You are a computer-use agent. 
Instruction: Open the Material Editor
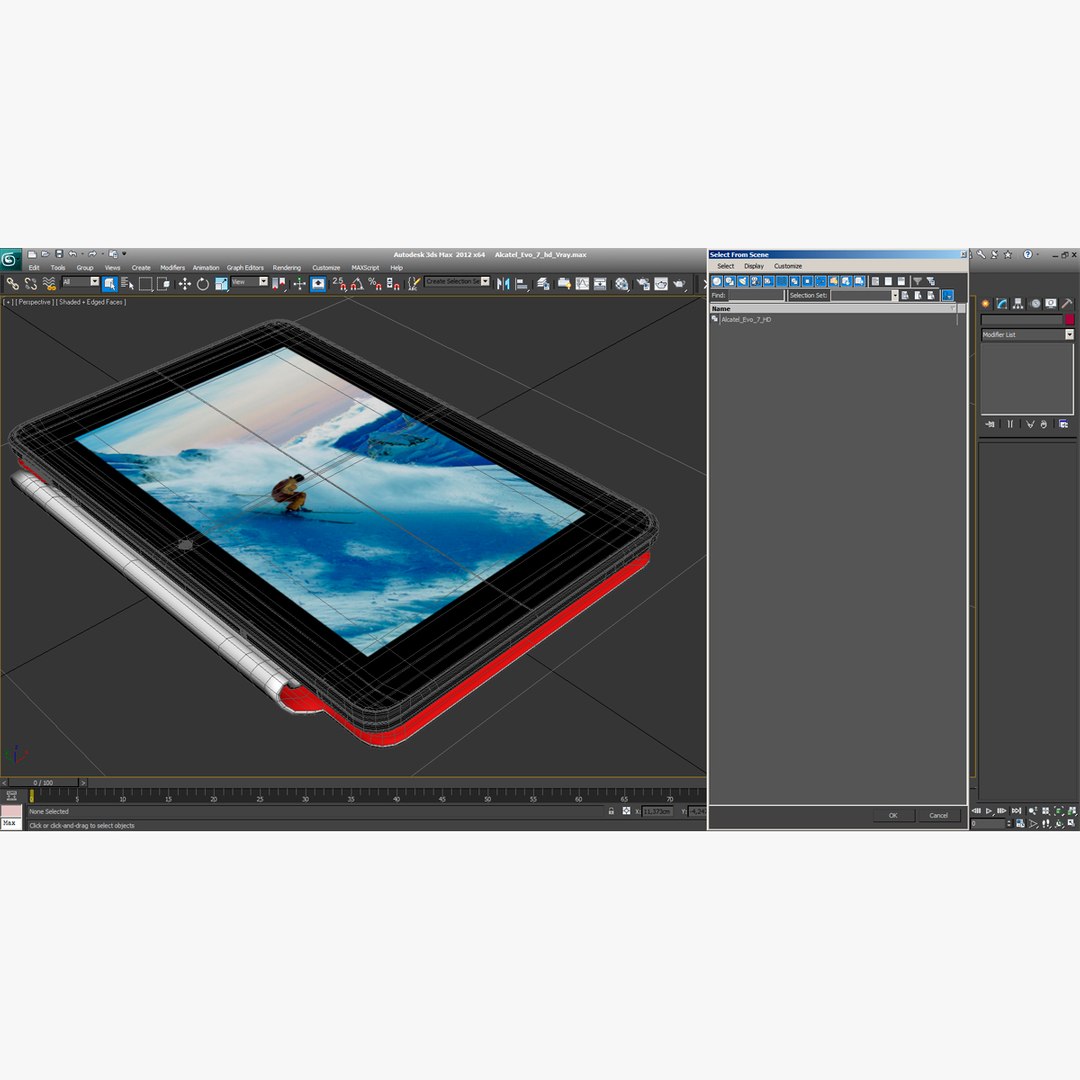click(622, 283)
